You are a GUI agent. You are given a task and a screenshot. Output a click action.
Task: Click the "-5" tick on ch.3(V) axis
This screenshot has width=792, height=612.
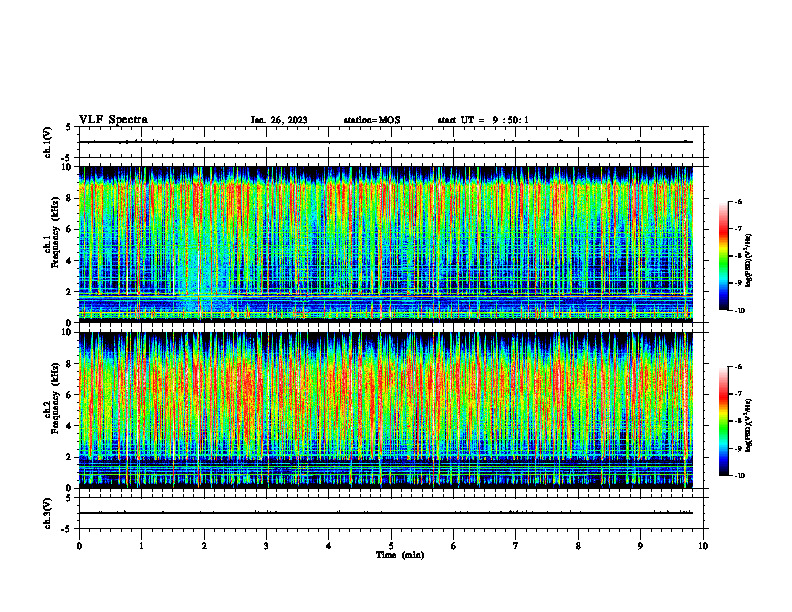point(67,529)
